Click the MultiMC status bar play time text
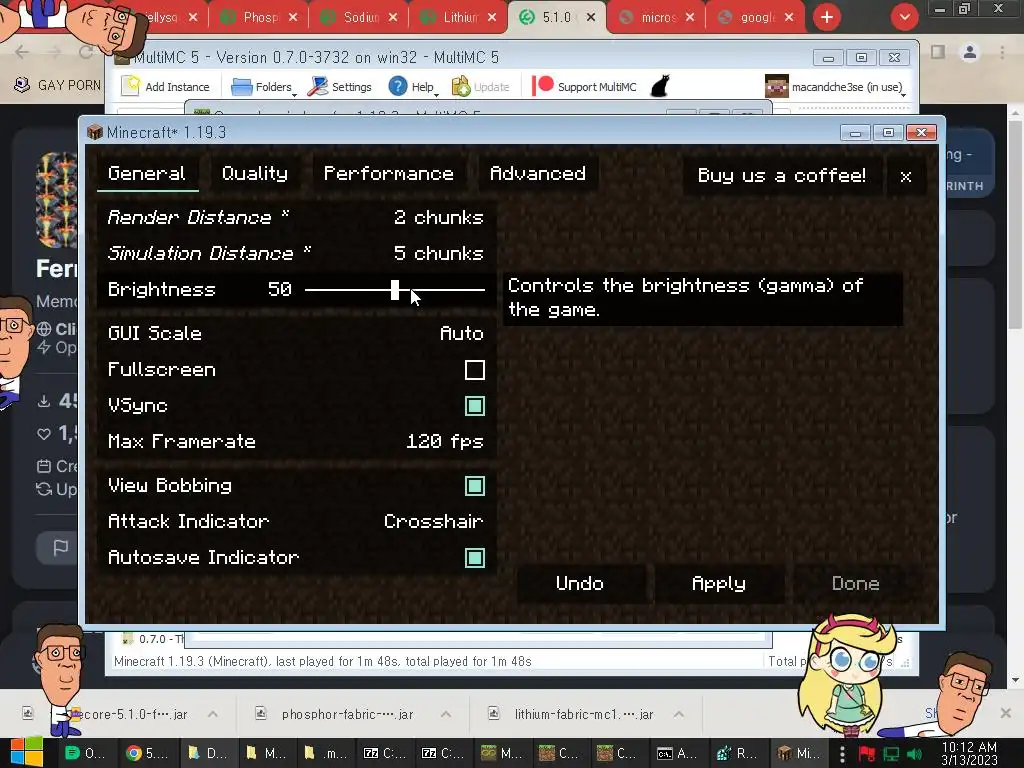 point(323,662)
